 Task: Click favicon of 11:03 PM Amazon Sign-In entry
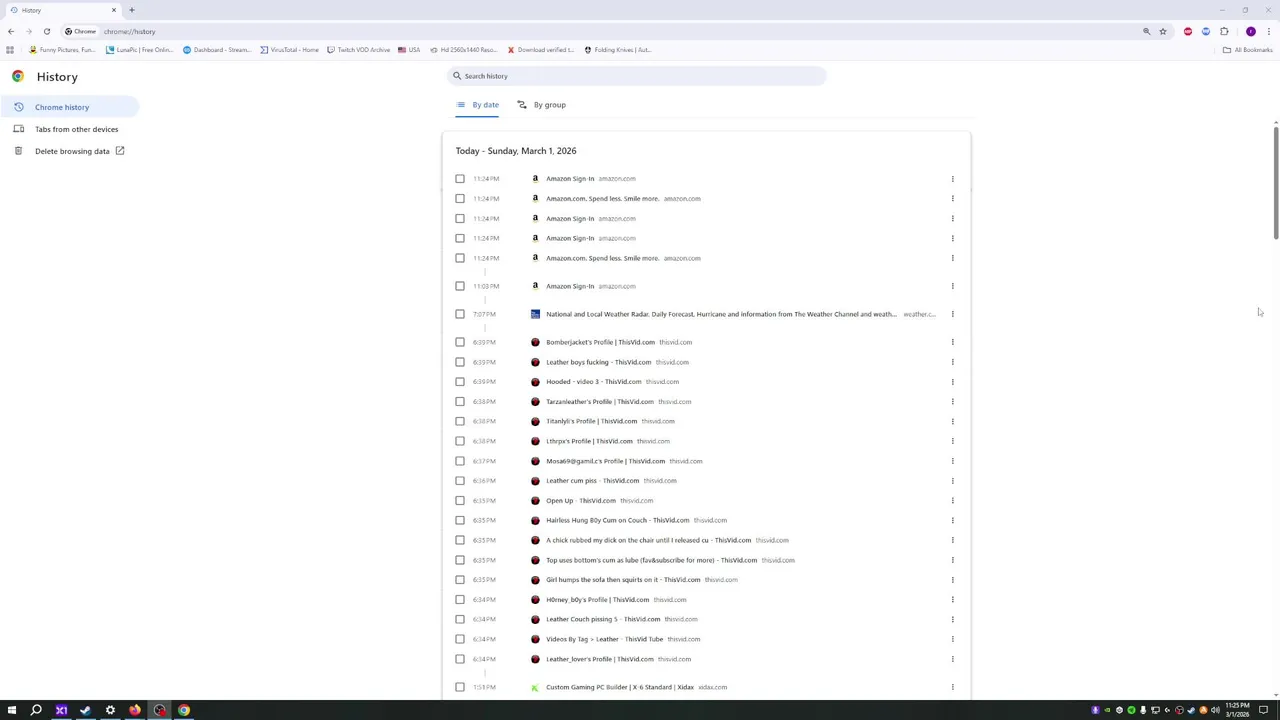tap(535, 286)
